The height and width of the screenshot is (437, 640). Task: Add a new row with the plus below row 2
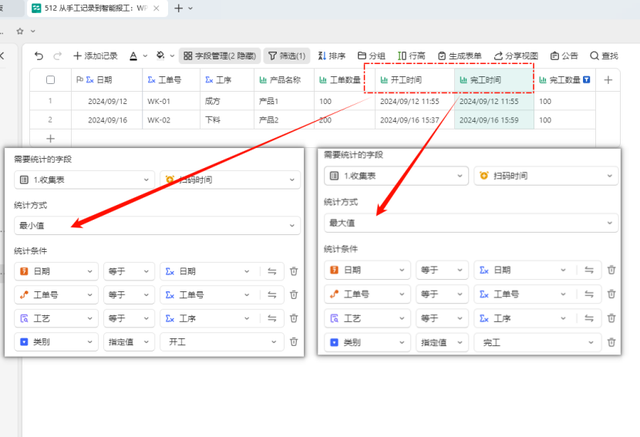[50, 139]
